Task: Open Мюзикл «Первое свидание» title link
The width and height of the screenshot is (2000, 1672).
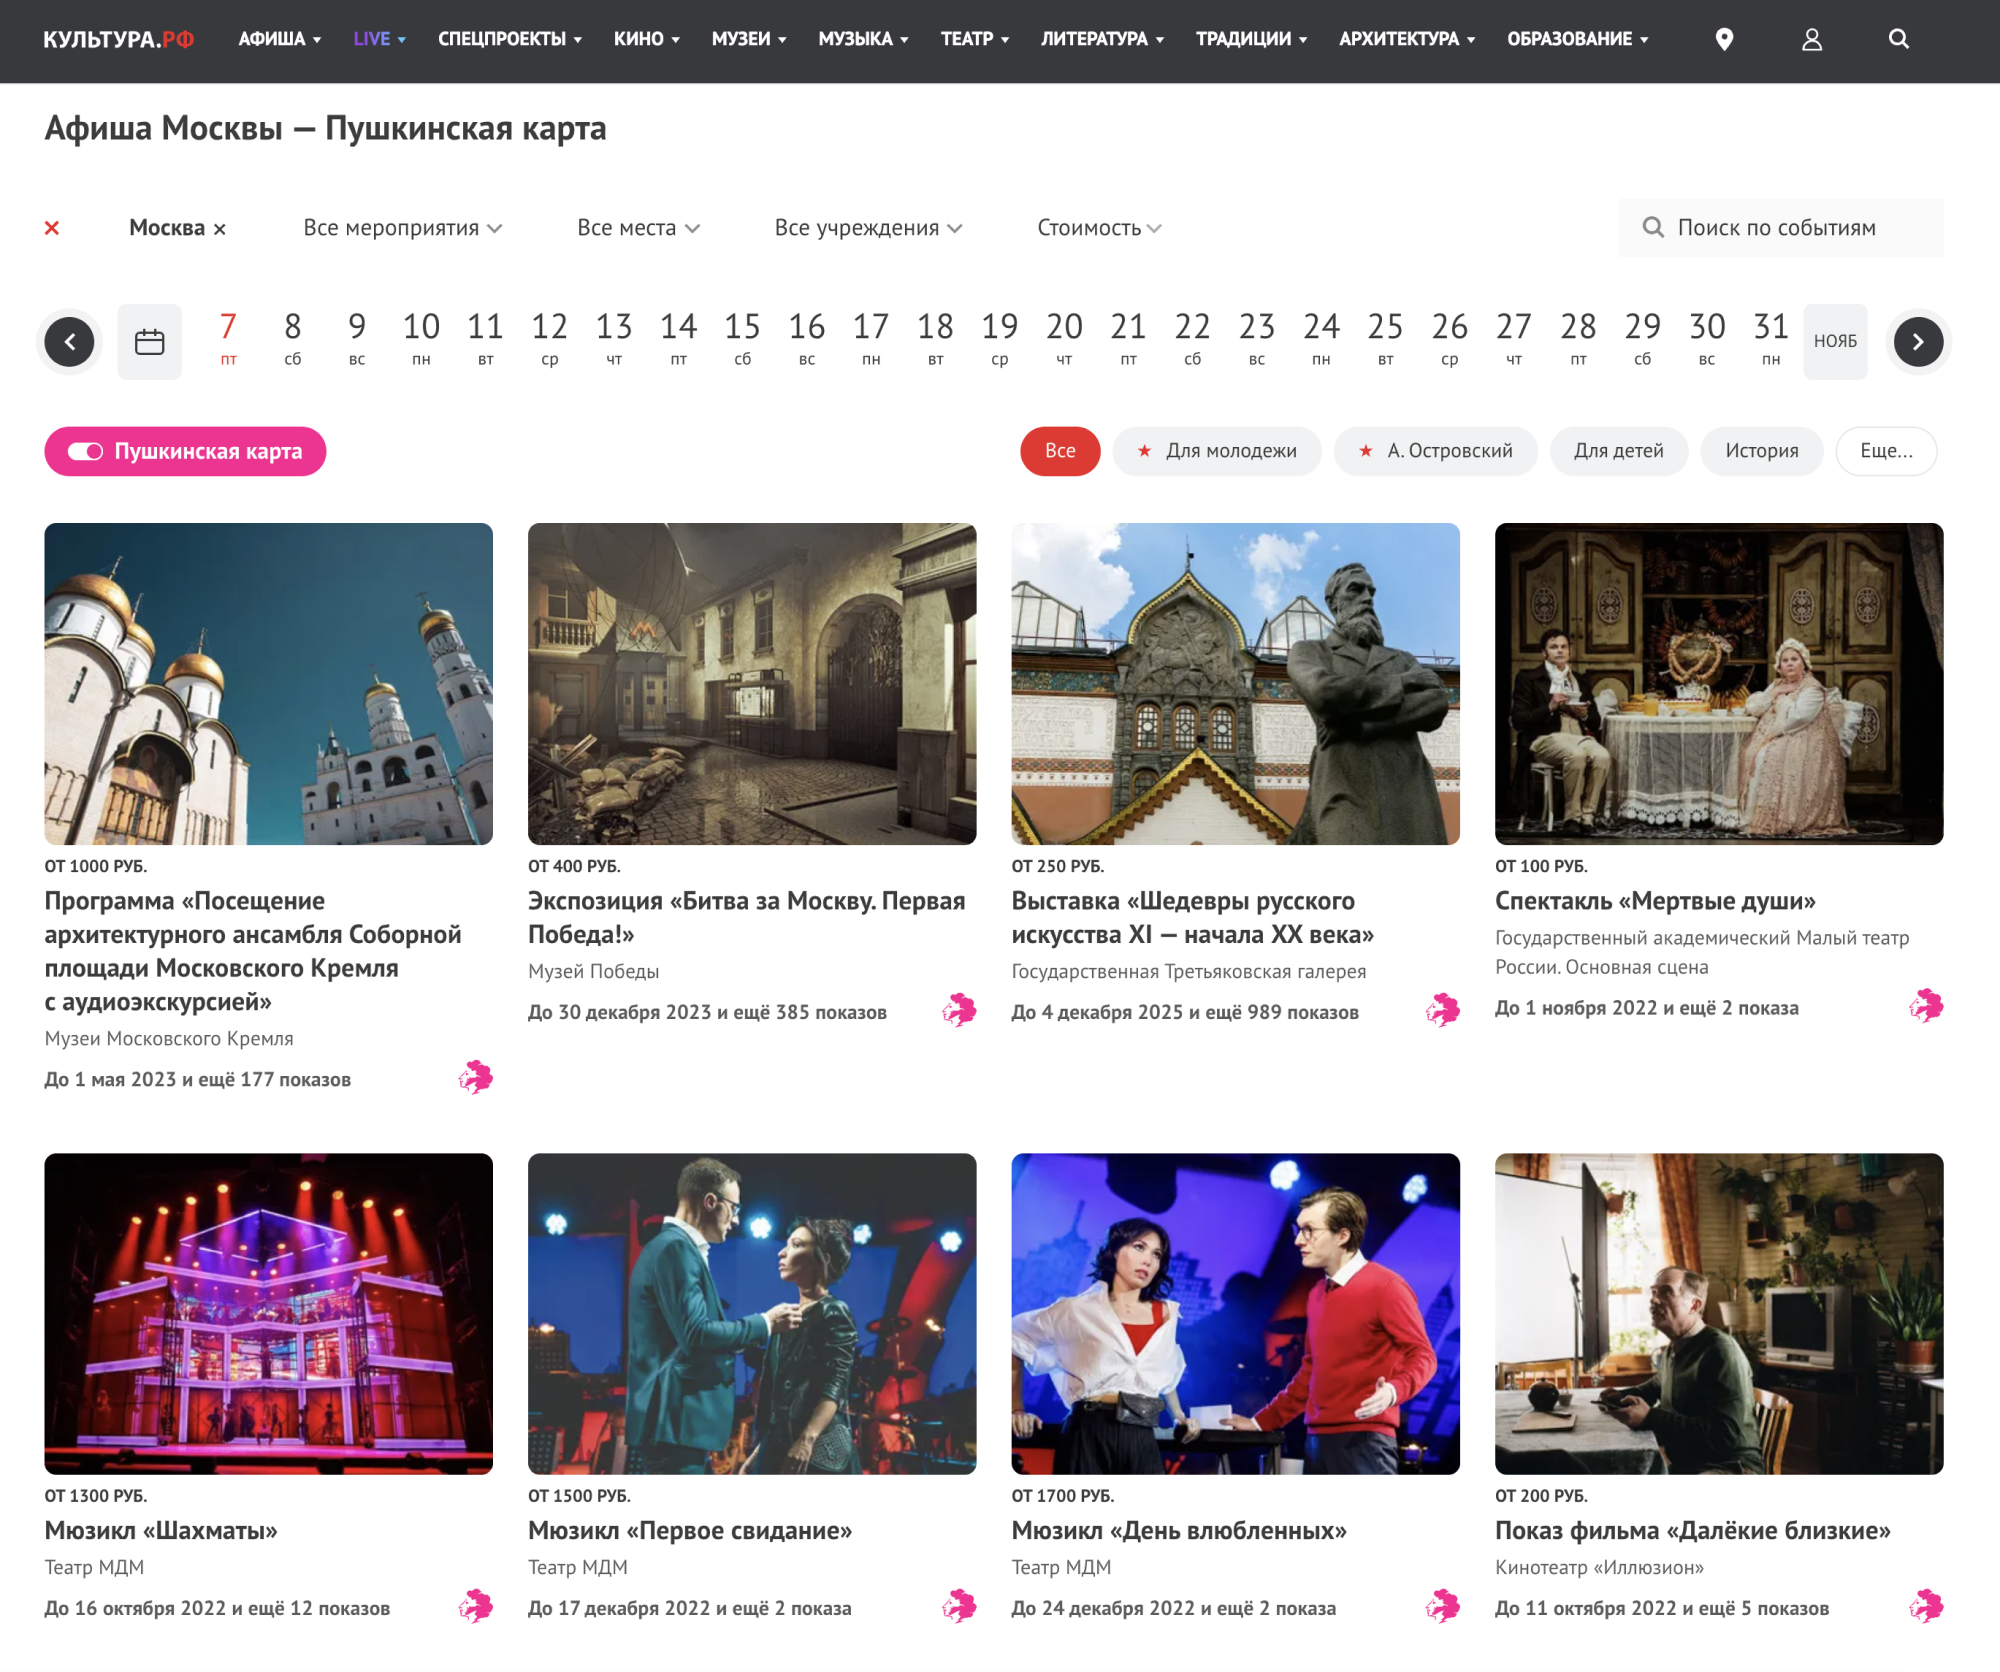Action: 690,1530
